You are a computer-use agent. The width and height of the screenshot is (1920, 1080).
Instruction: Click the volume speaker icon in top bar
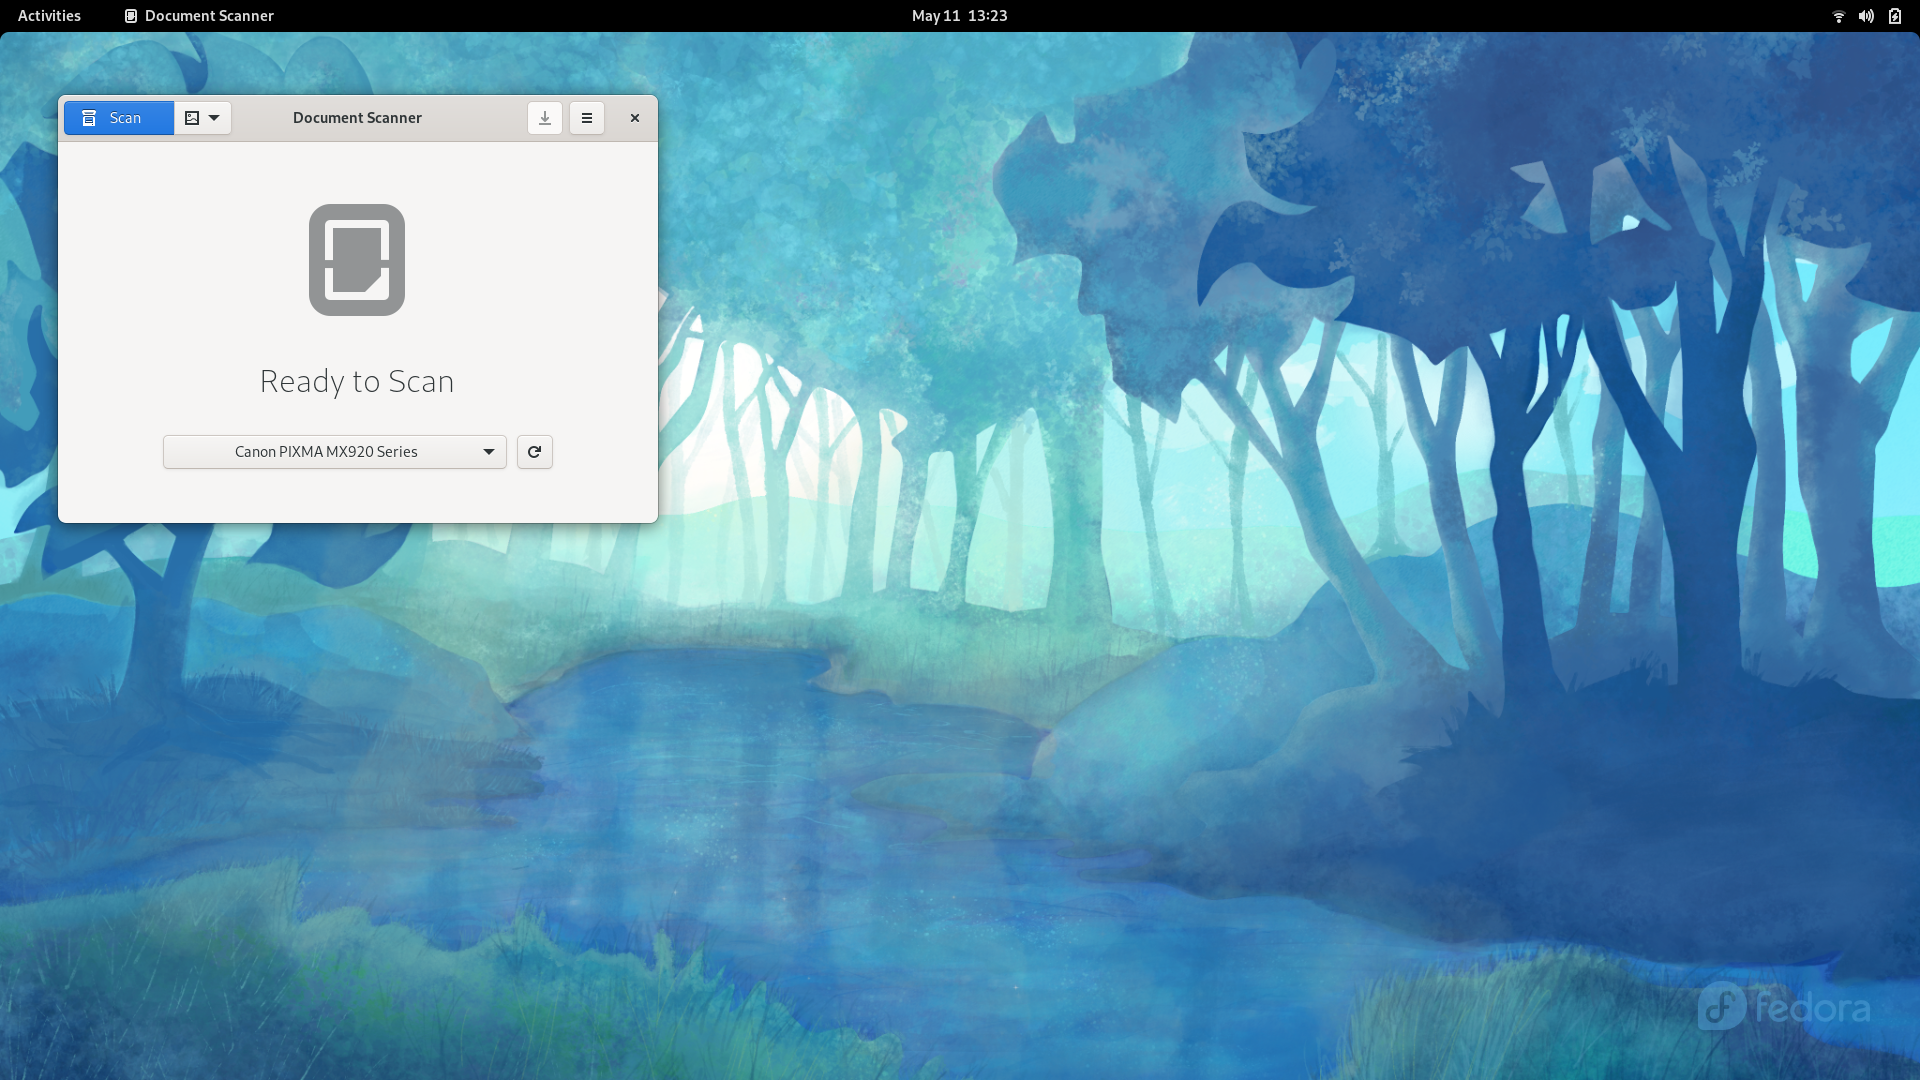point(1866,16)
